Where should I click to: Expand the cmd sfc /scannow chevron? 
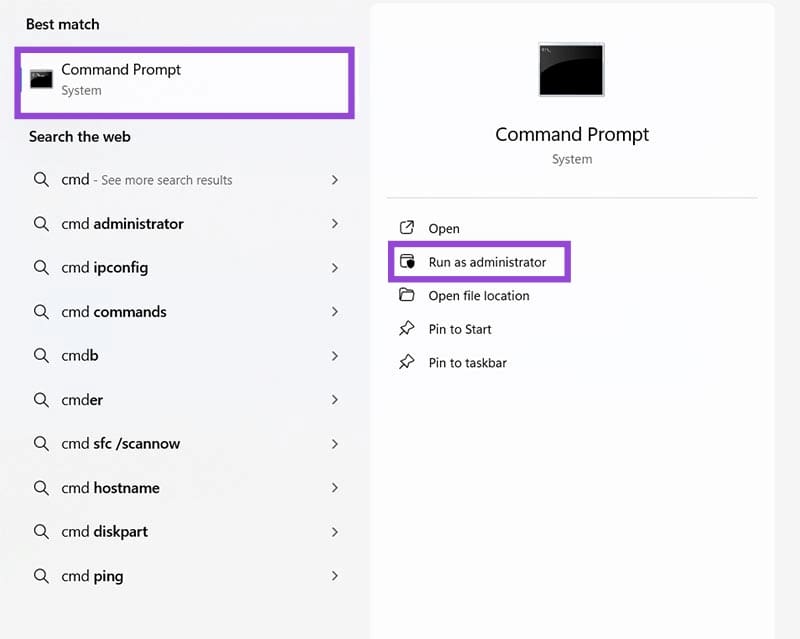coord(334,444)
